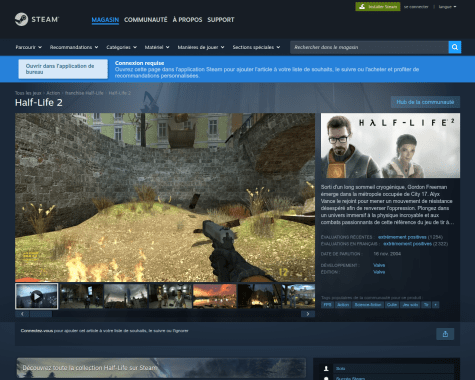Expand the Catégories menu
The image size is (475, 380).
(x=122, y=47)
